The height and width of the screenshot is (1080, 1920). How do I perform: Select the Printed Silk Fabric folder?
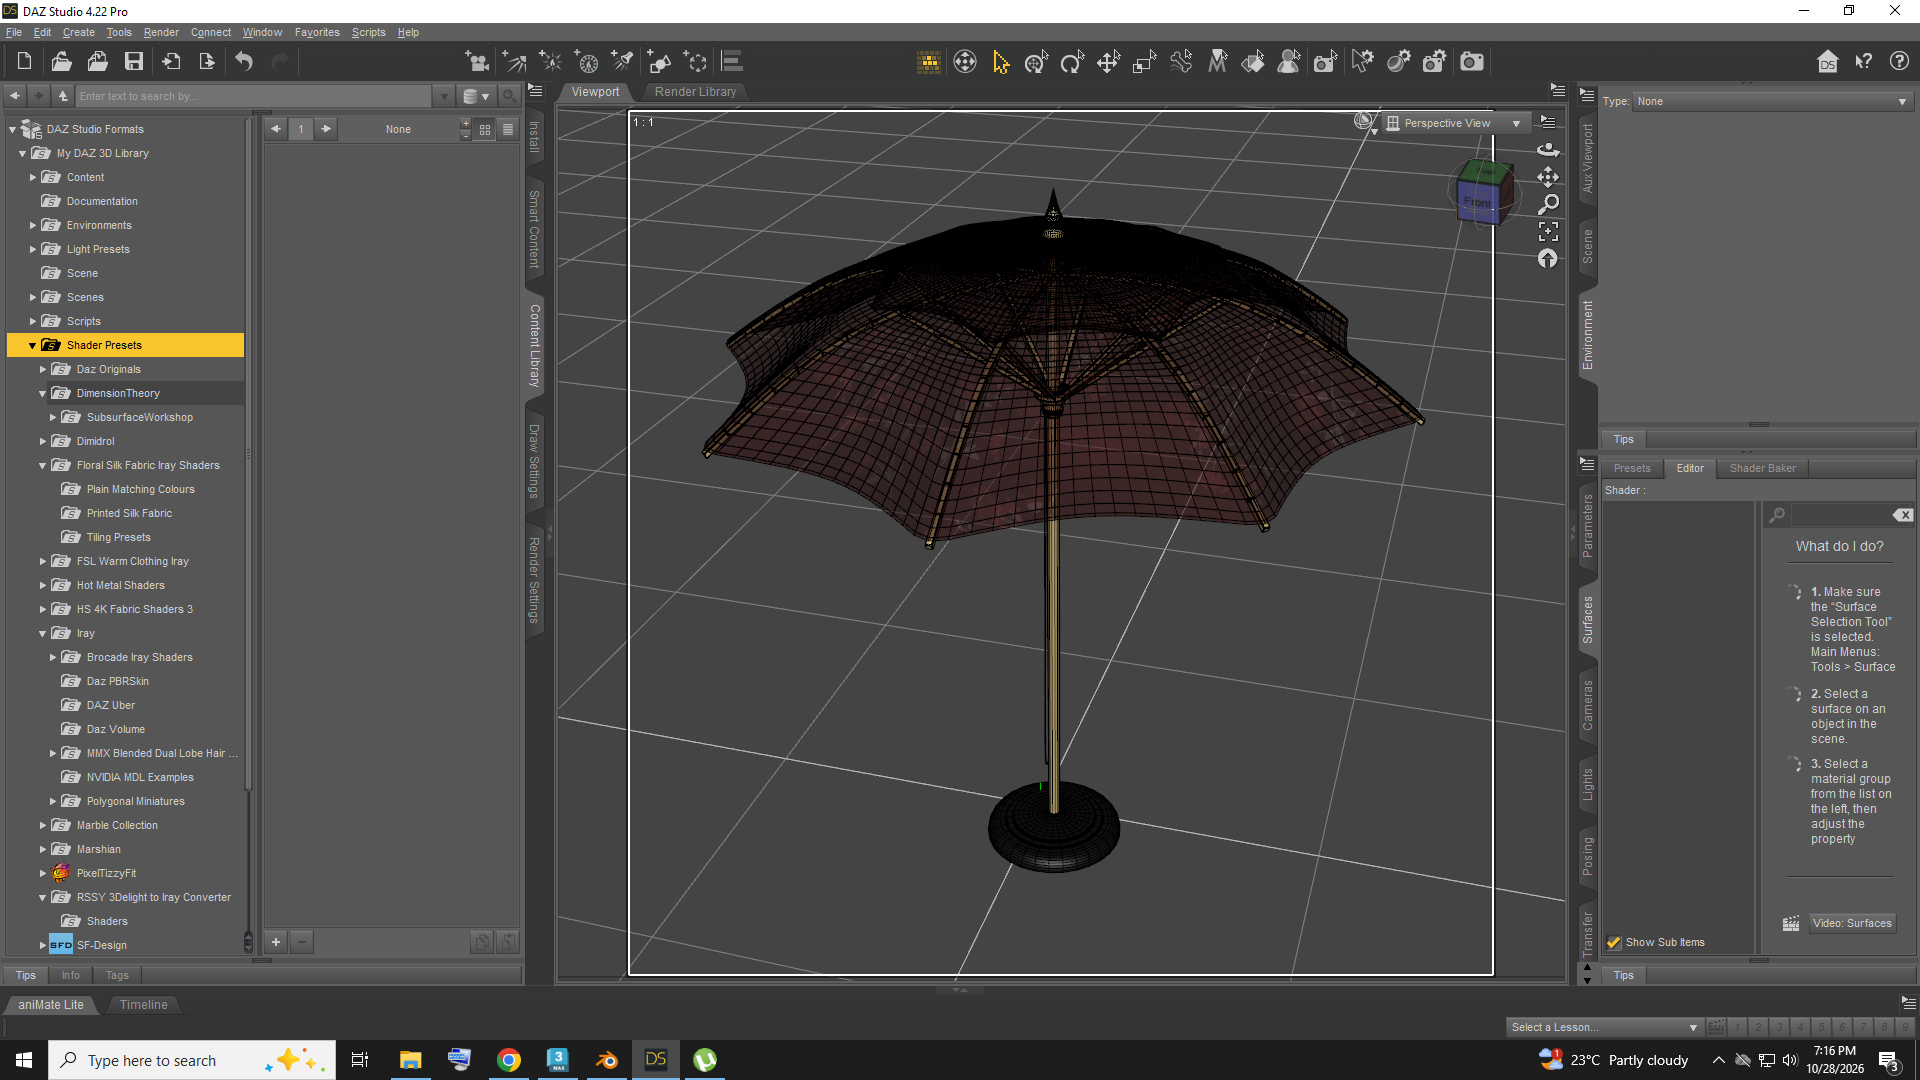pos(129,514)
